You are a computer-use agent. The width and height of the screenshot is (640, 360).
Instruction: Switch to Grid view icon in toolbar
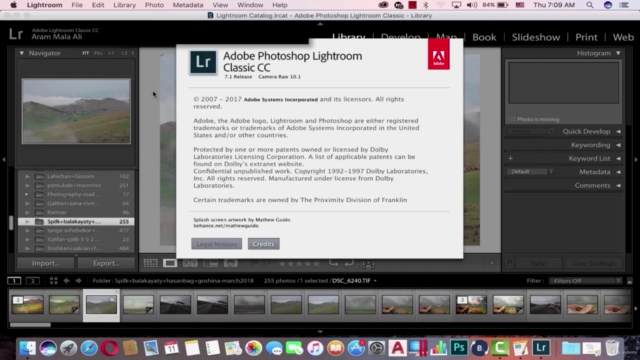click(150, 263)
